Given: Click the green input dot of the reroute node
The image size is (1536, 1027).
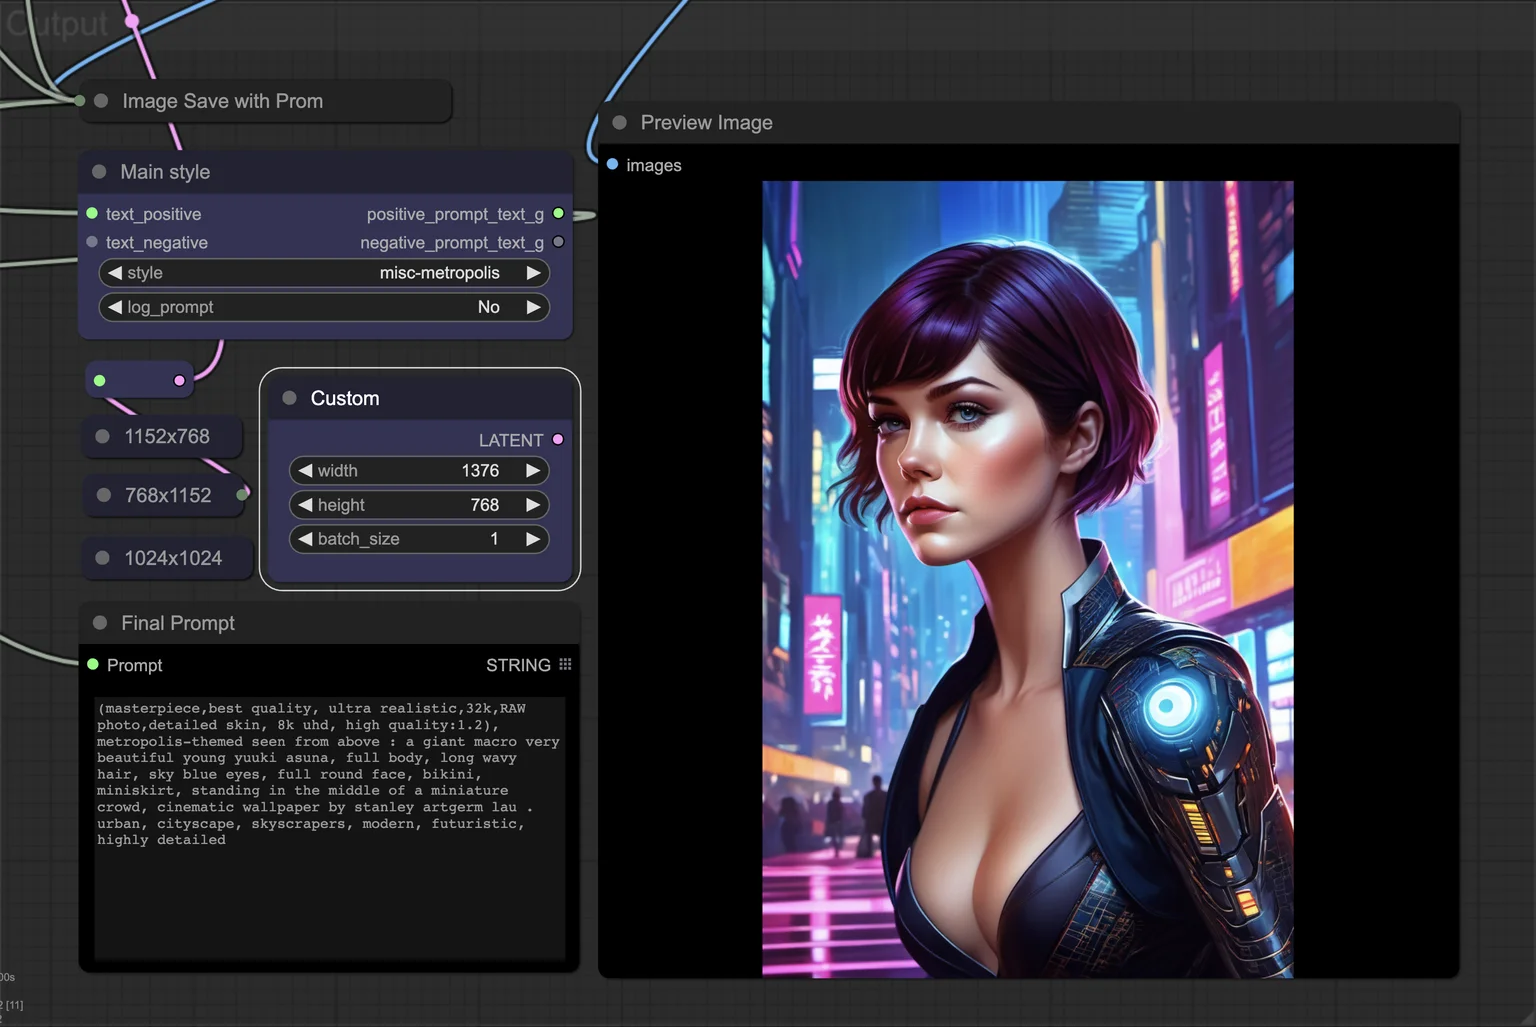Looking at the screenshot, I should coord(99,380).
